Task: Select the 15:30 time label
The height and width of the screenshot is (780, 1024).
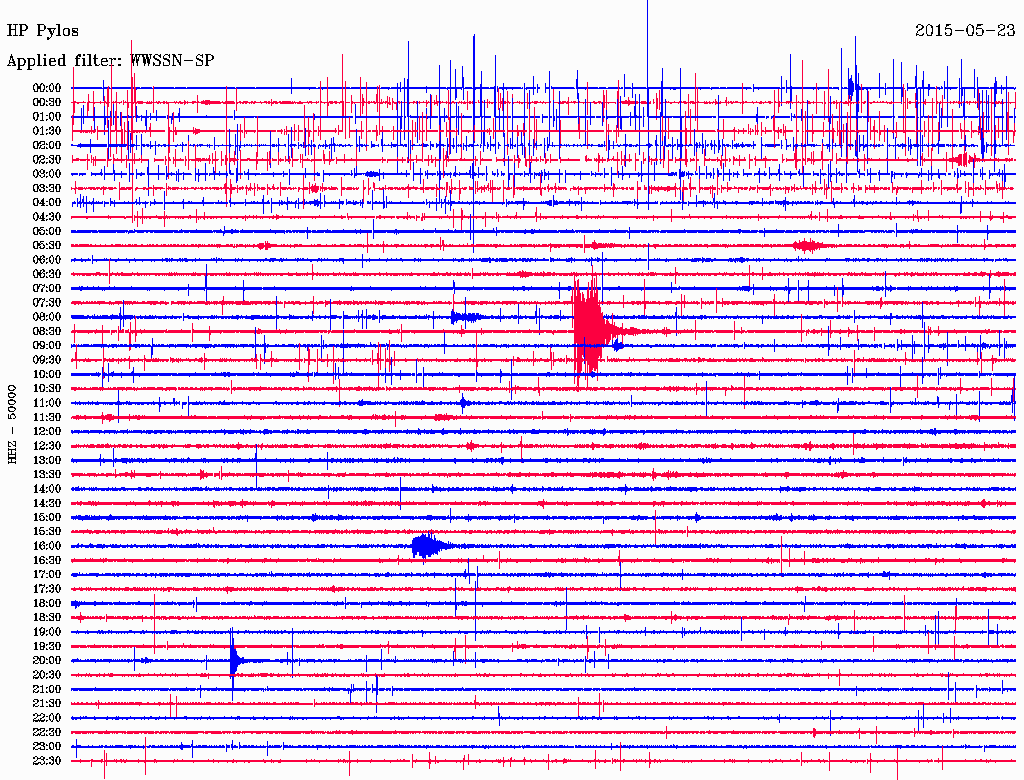Action: pyautogui.click(x=47, y=532)
